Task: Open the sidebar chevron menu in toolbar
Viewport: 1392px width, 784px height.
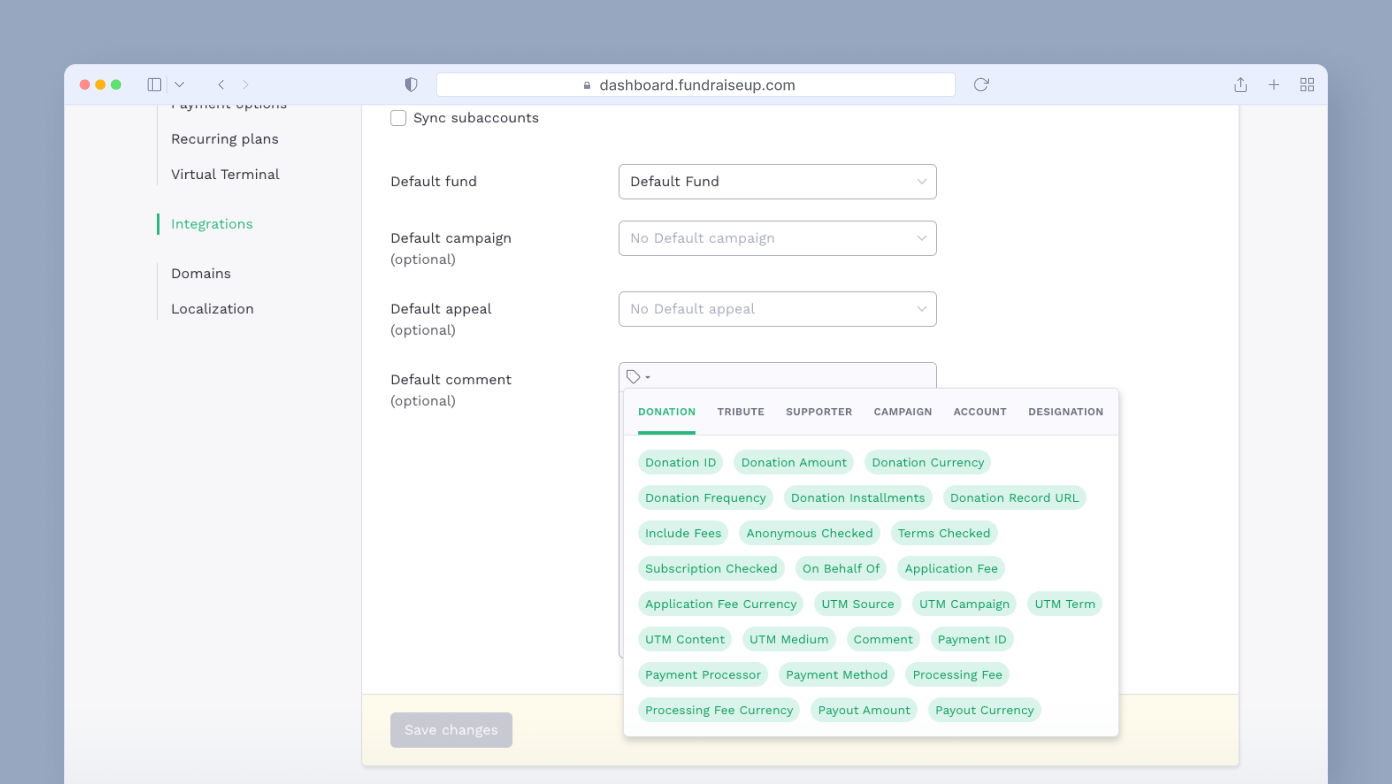Action: pyautogui.click(x=179, y=85)
